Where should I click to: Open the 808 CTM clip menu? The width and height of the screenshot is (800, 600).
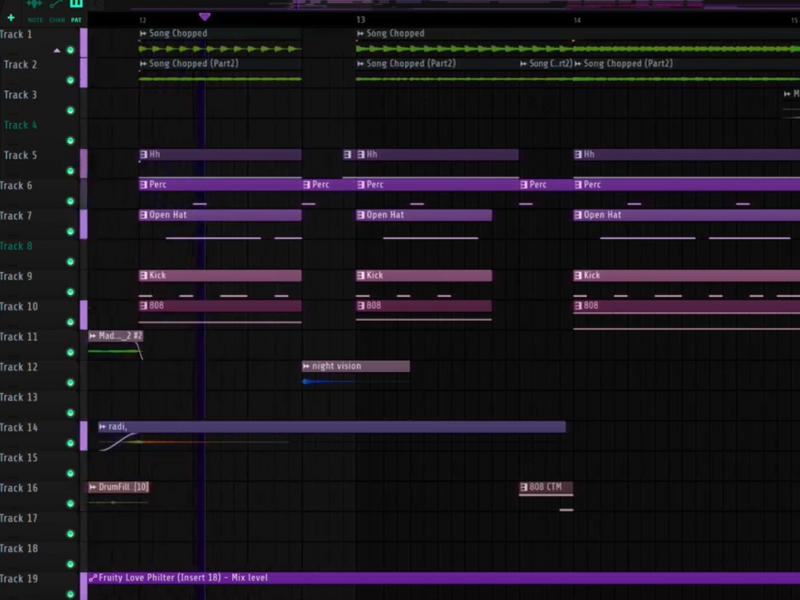524,487
